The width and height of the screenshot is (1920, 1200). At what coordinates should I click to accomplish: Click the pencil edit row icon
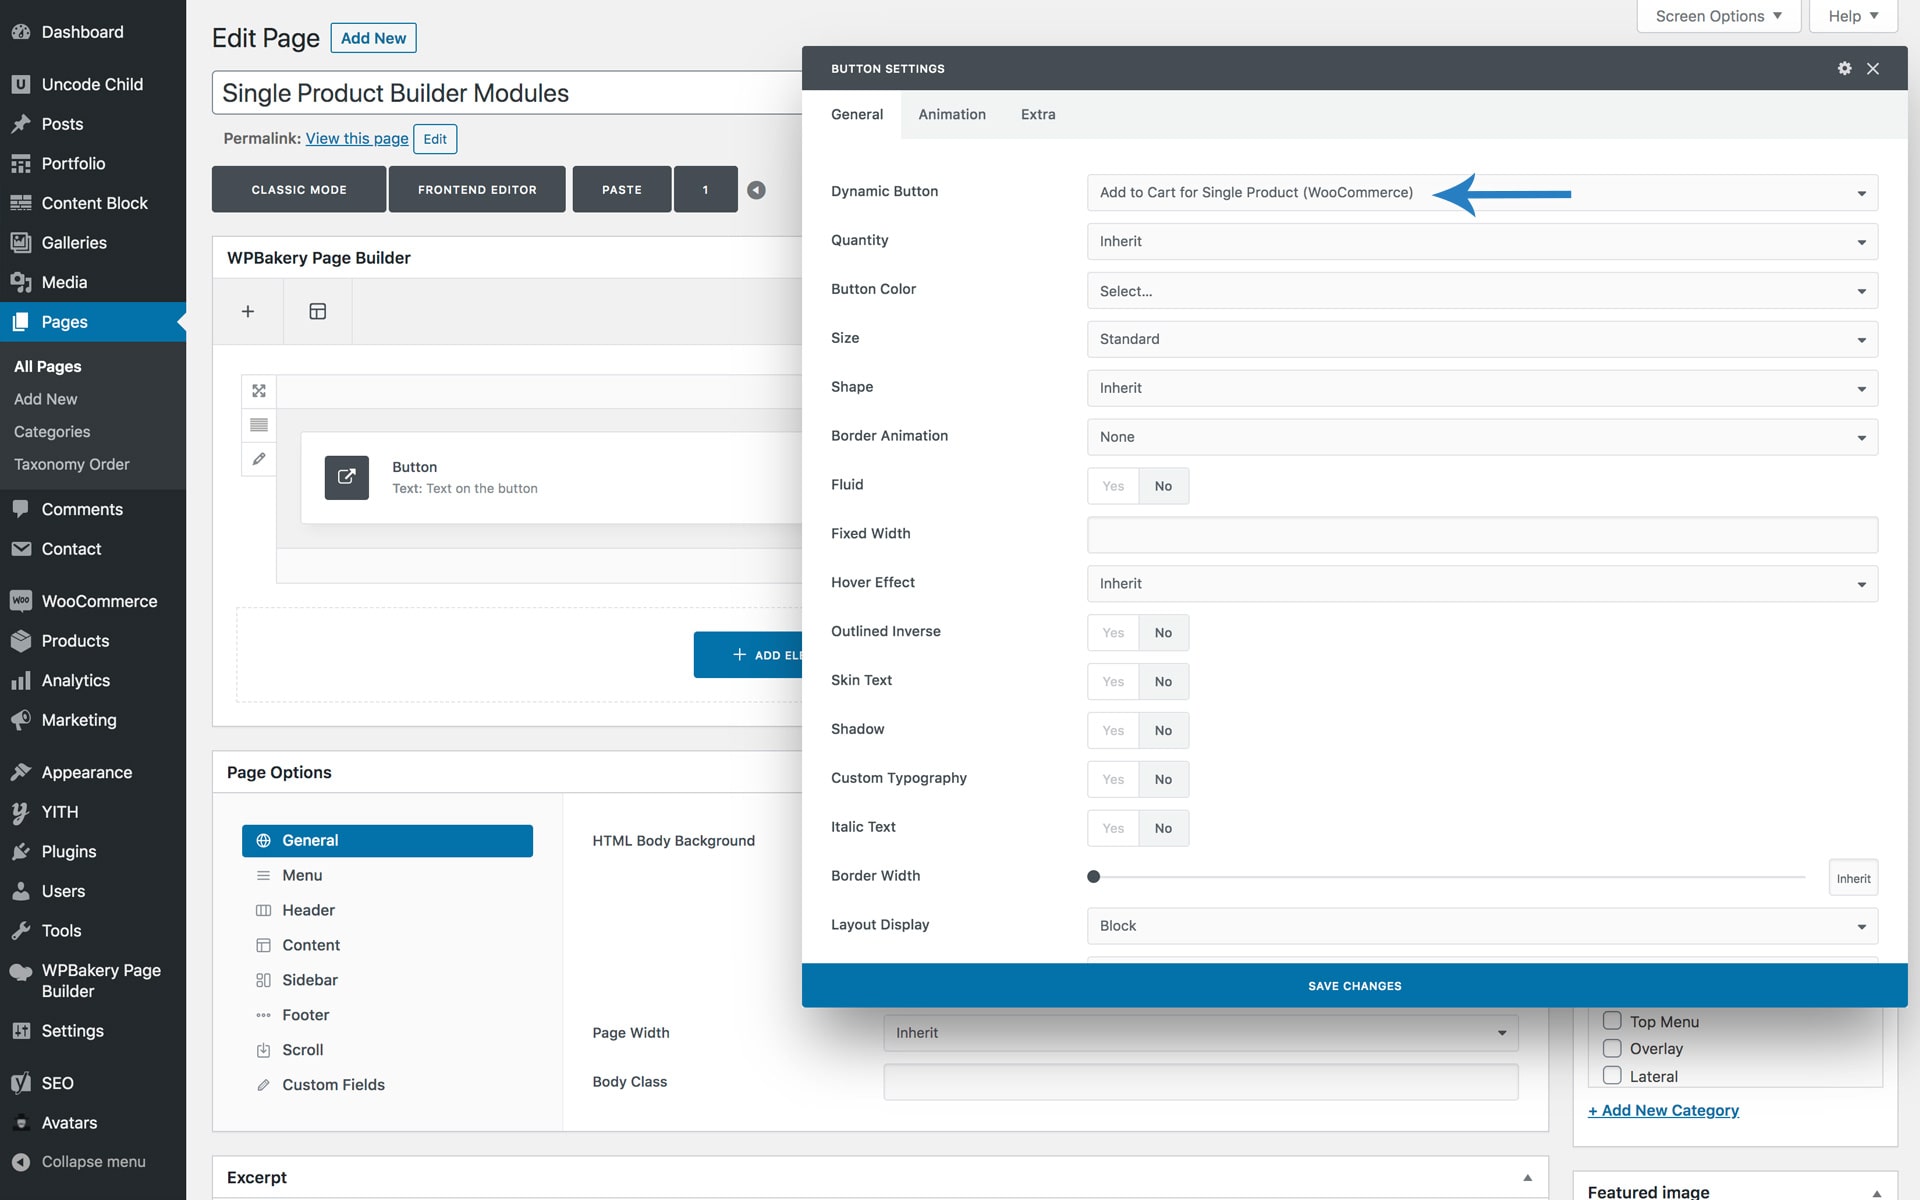[x=259, y=459]
